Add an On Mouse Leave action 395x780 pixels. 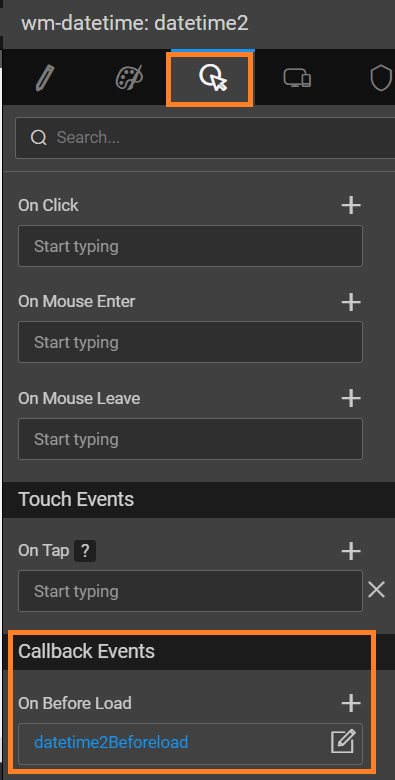pyautogui.click(x=351, y=398)
